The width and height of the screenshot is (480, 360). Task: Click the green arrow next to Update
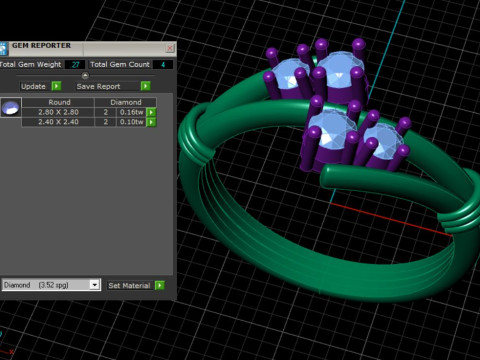(56, 86)
